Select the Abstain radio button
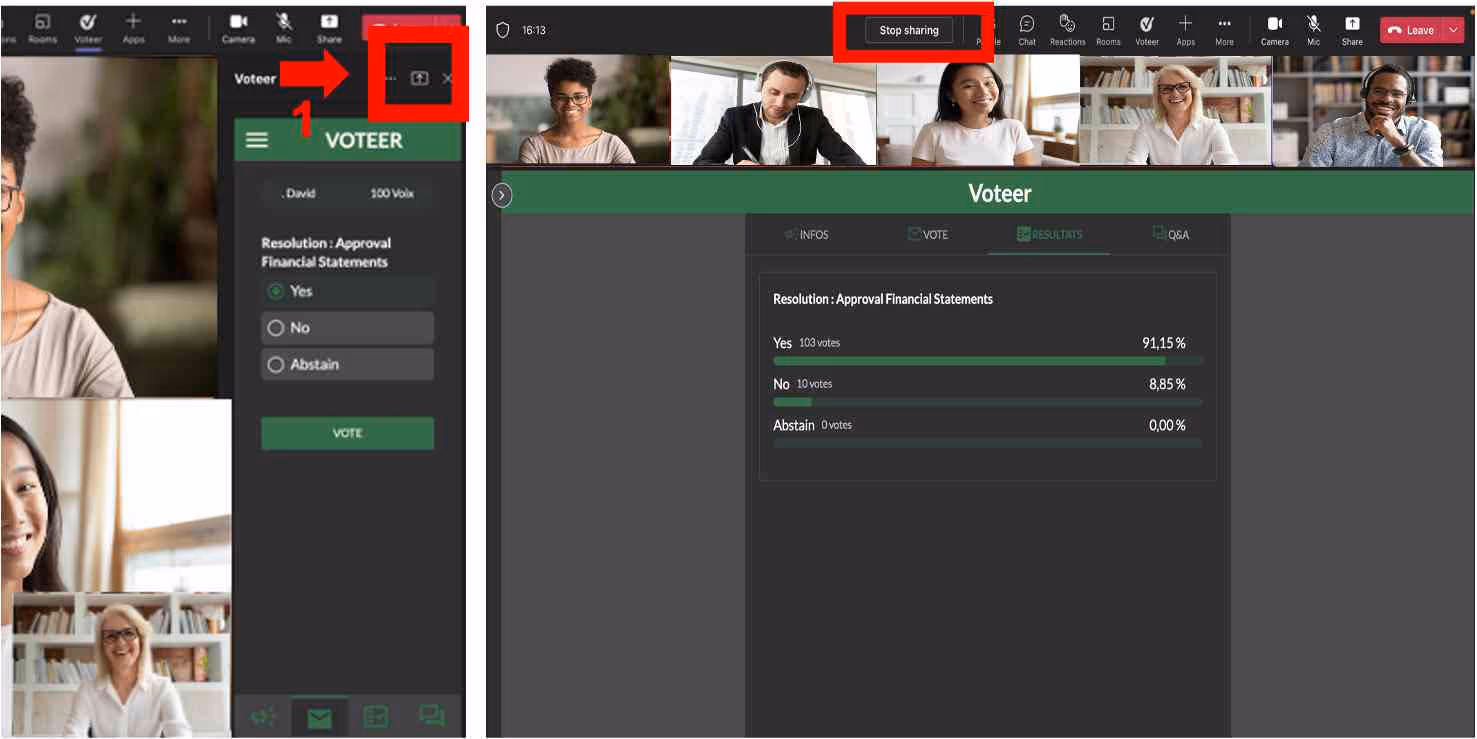Viewport: 1477px width, 739px height. click(x=276, y=364)
